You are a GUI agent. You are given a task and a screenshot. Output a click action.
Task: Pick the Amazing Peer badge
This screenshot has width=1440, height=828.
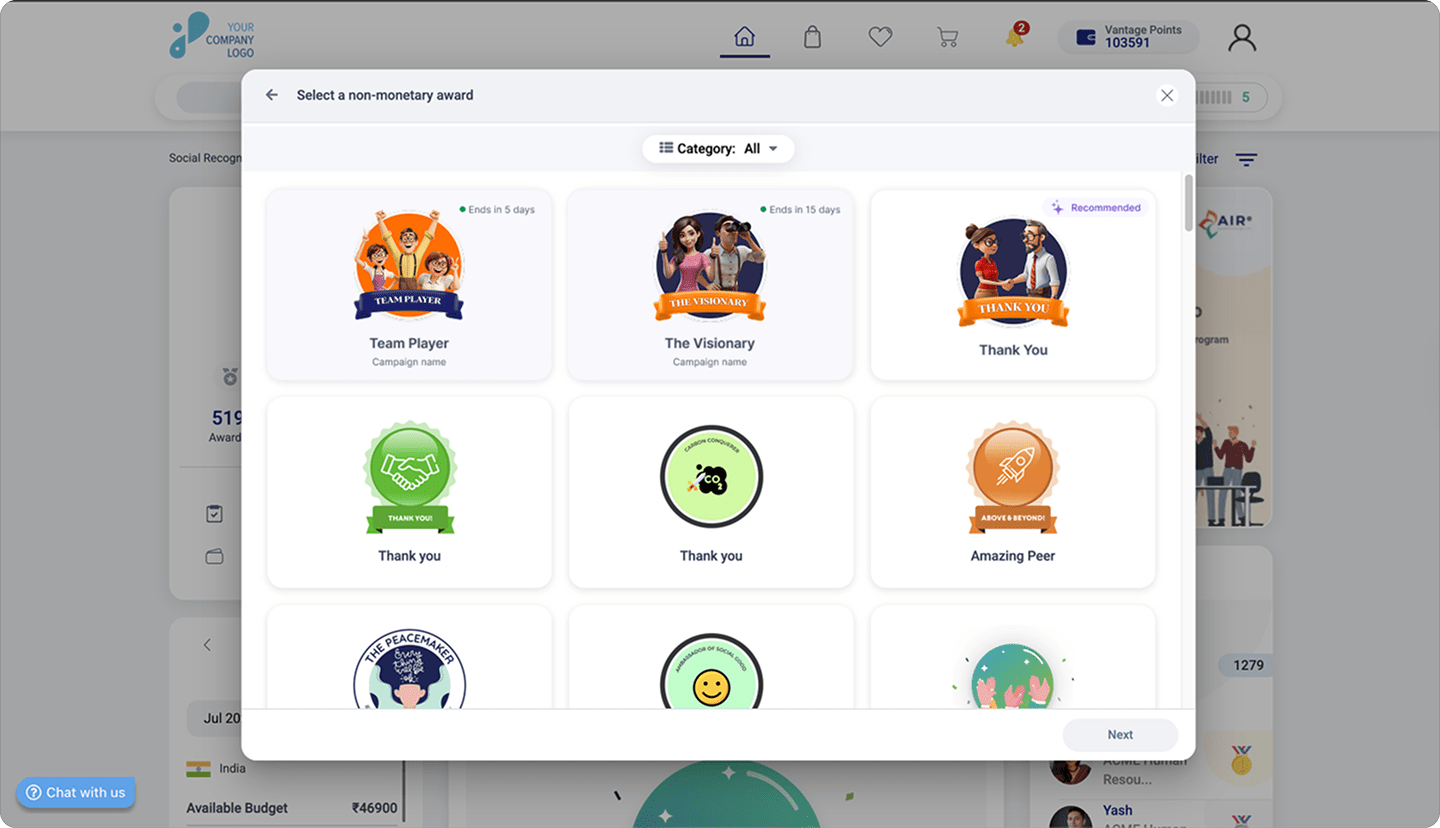(x=1012, y=491)
